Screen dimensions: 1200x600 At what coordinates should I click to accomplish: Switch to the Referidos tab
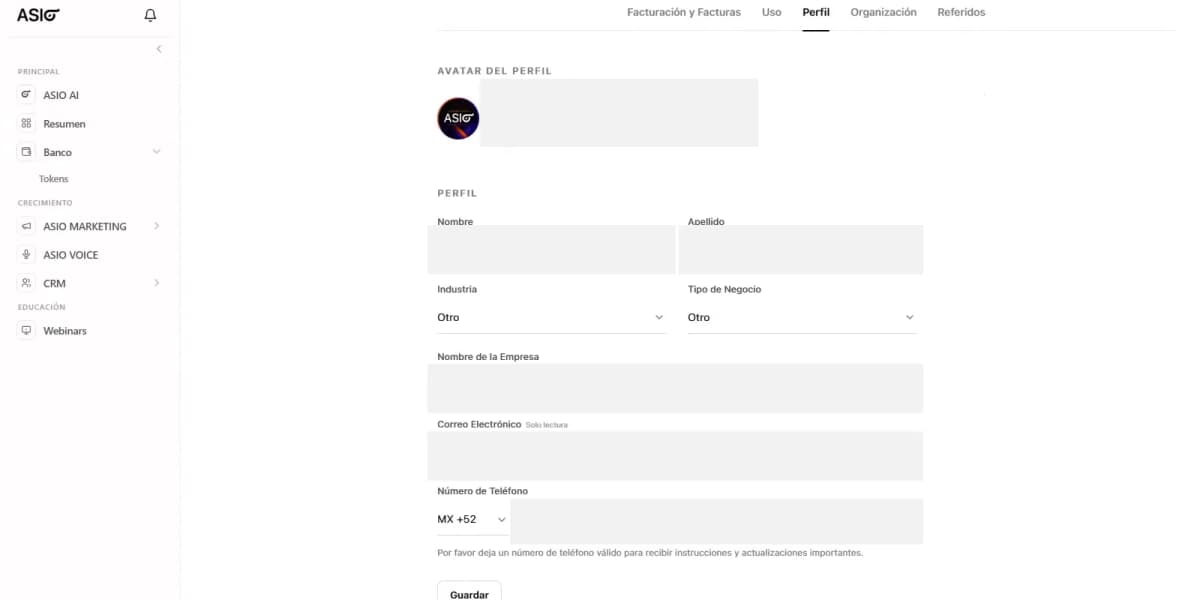(961, 12)
